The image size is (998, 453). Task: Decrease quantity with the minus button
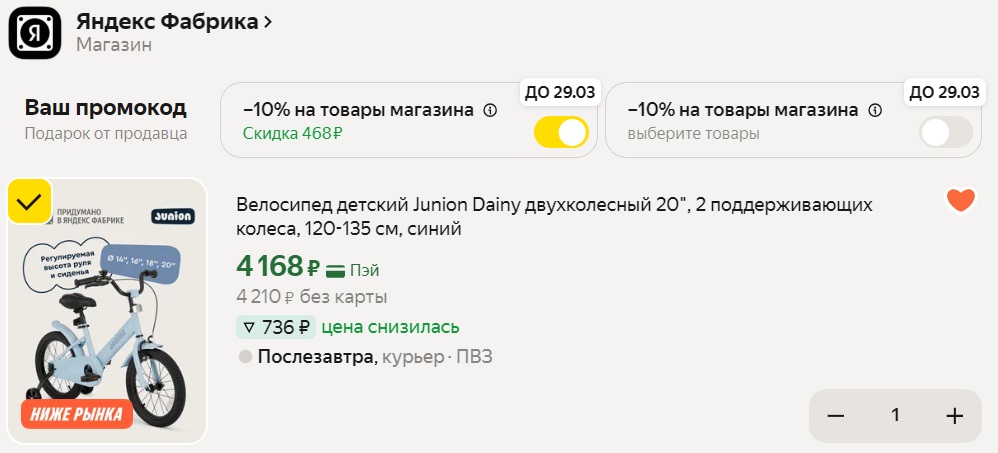click(836, 416)
